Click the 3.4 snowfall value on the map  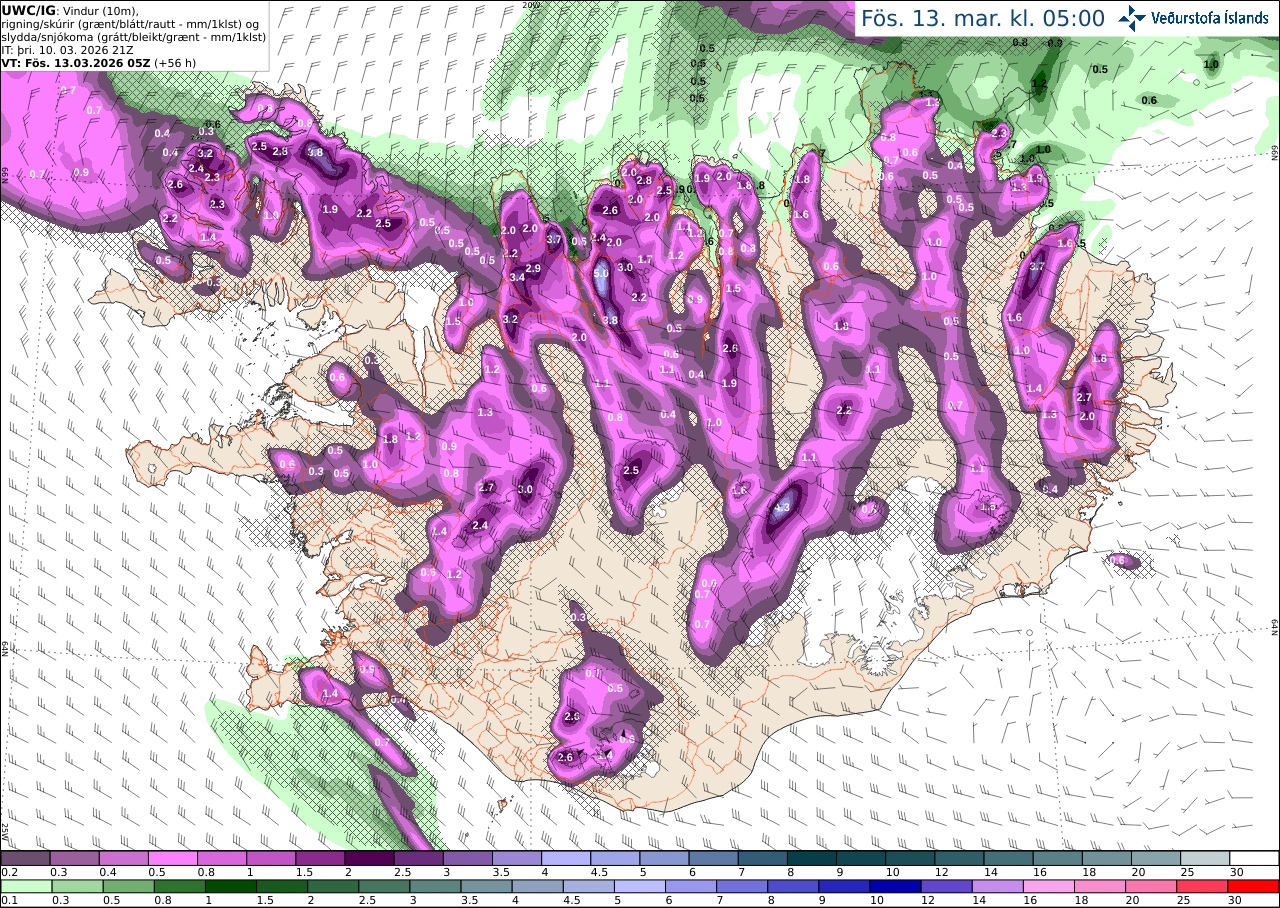(x=517, y=277)
